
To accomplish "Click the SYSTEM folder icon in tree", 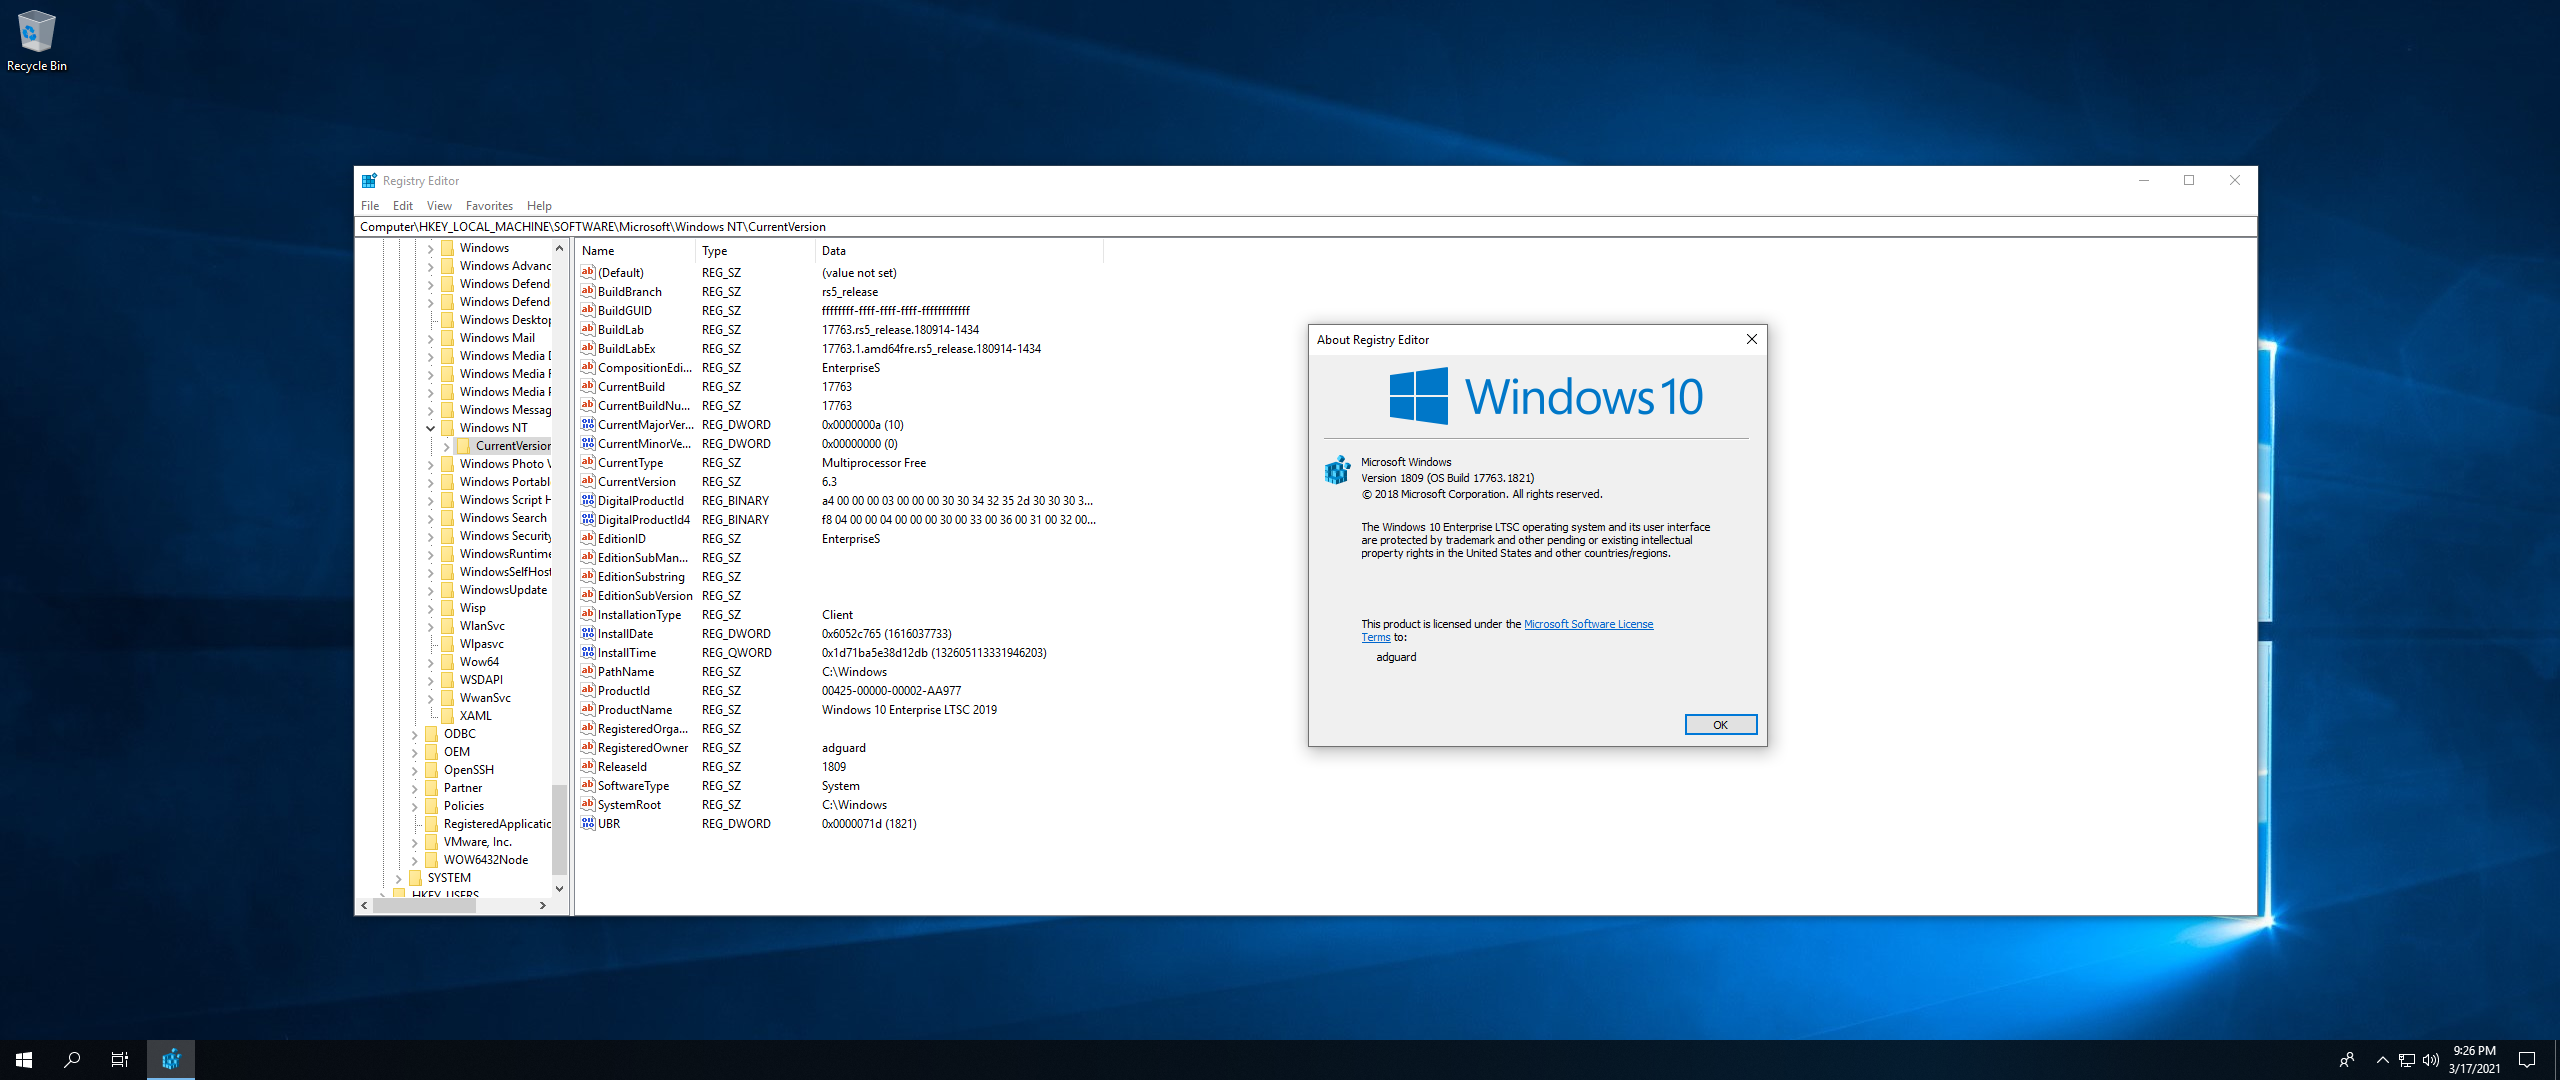I will [416, 878].
